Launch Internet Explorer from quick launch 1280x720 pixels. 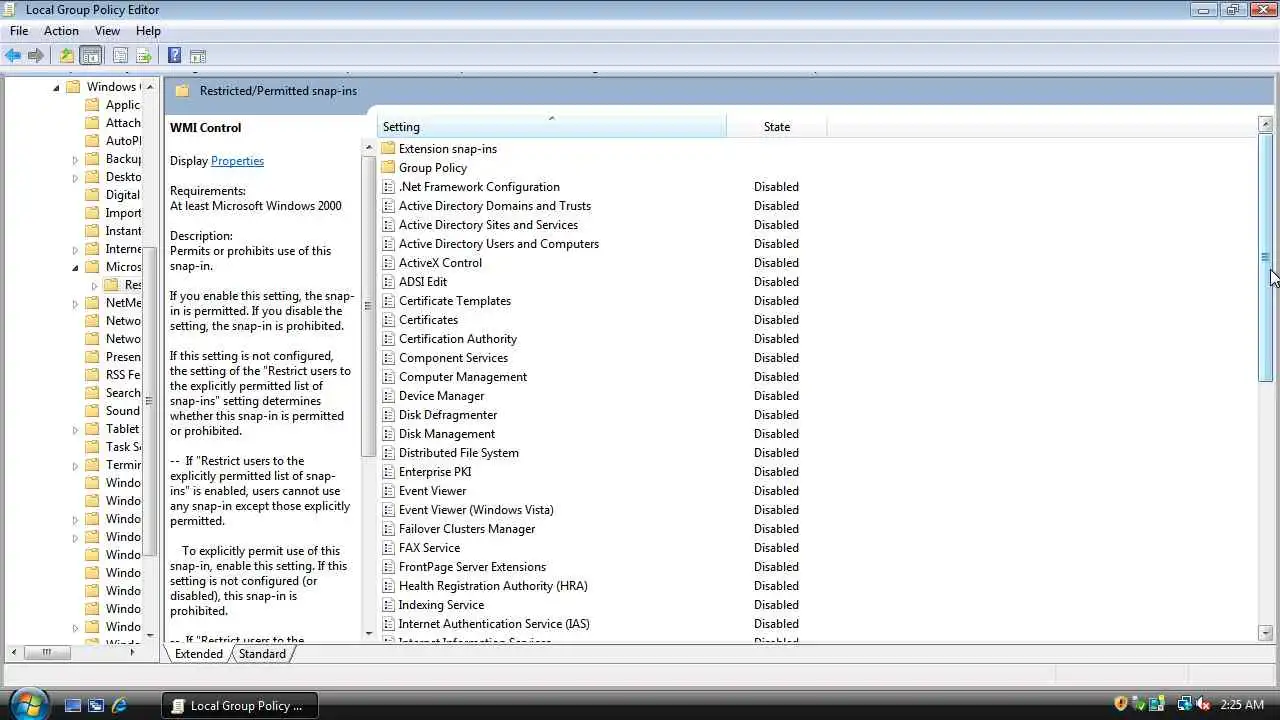tap(119, 705)
